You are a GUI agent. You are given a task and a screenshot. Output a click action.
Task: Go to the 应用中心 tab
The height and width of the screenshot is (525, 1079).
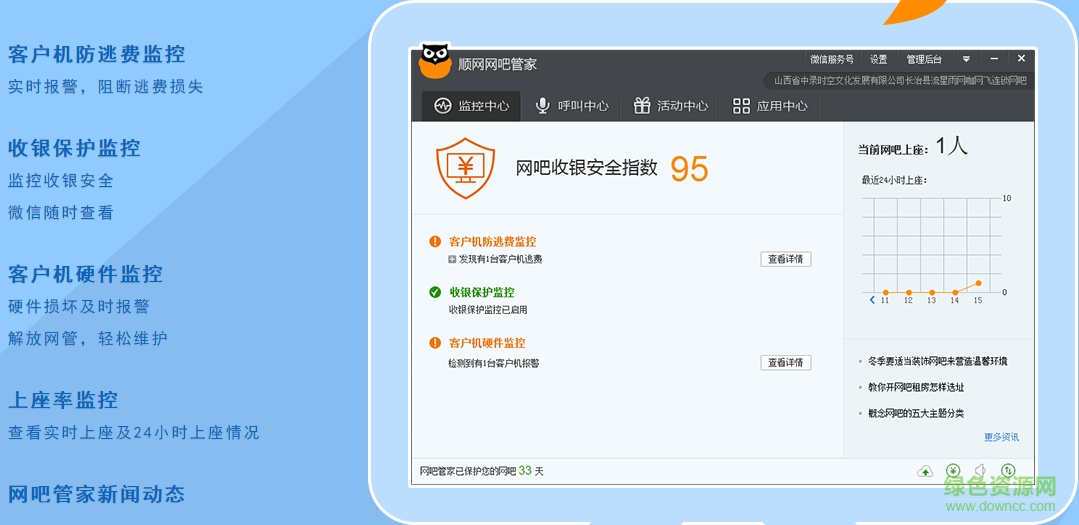pos(770,106)
